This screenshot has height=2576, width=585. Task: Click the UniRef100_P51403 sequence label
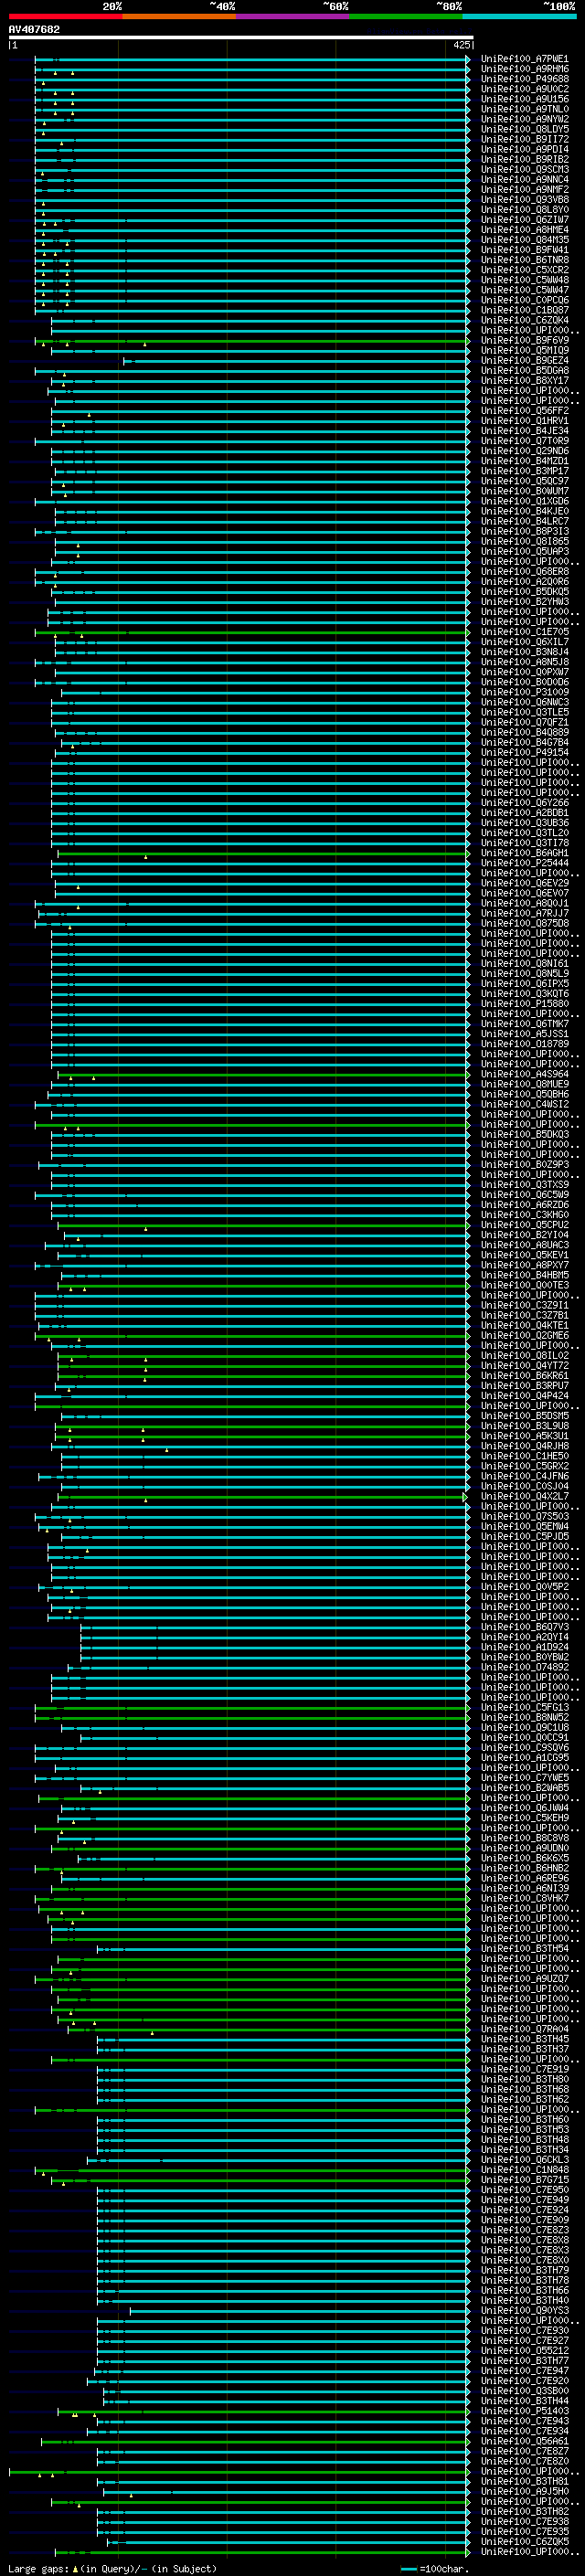tap(524, 2411)
